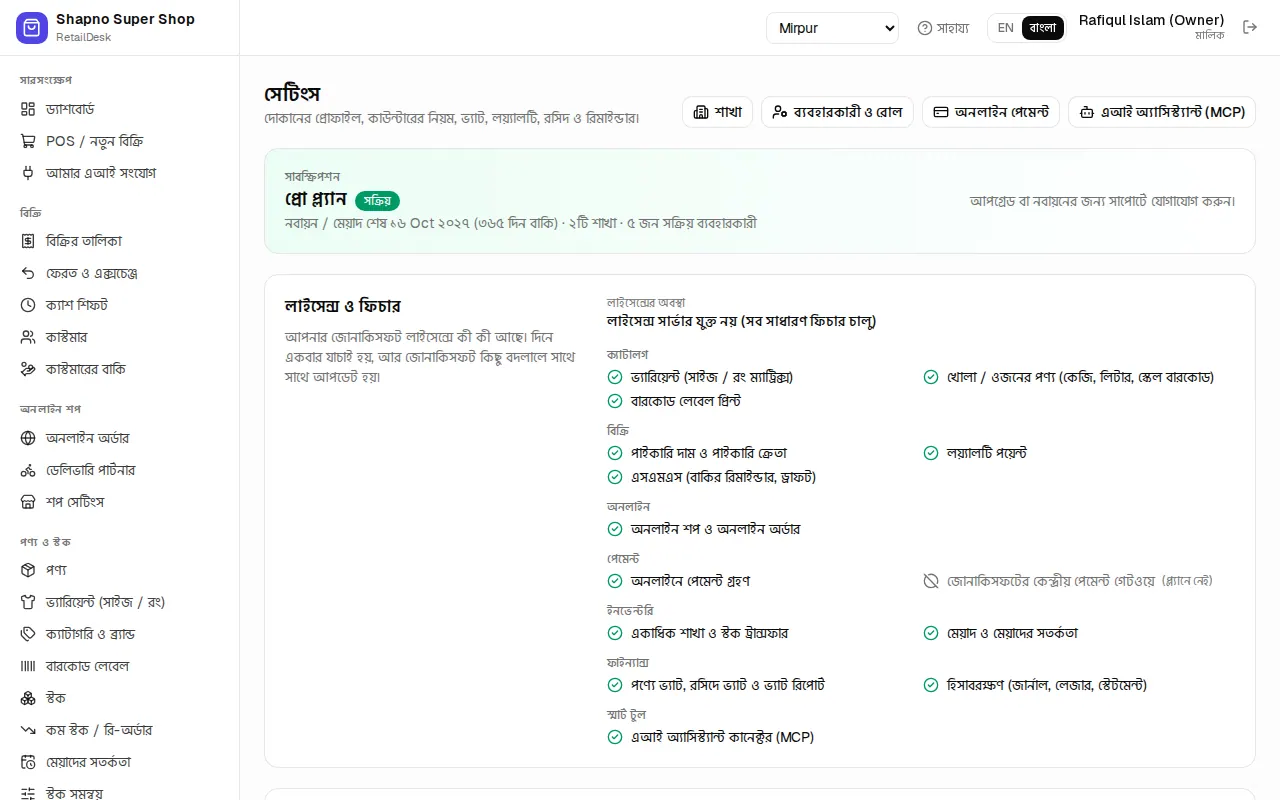Click the tag icon for ক্যাটাগরি ও ব্র্যান্ড
Viewport: 1280px width, 800px height.
tap(28, 634)
